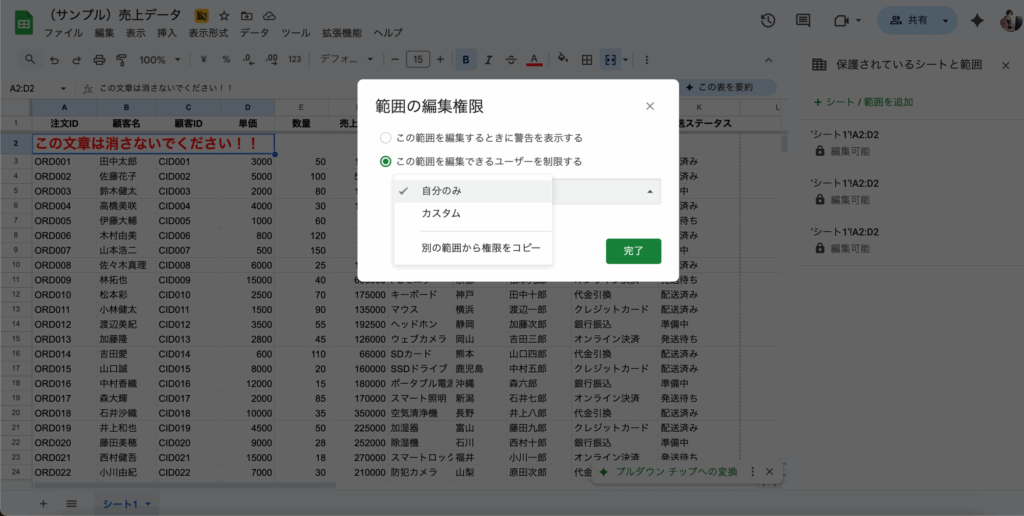Format as yen currency

point(203,59)
